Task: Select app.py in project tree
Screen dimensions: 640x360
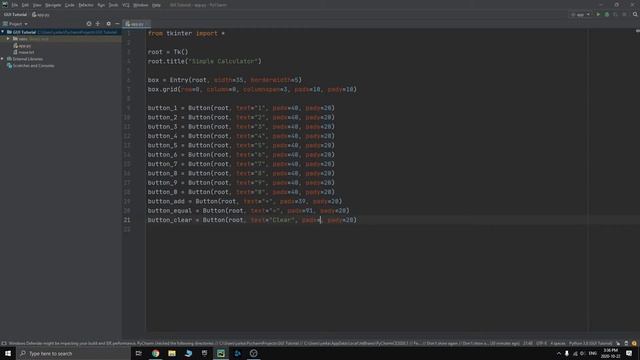Action: 22,46
